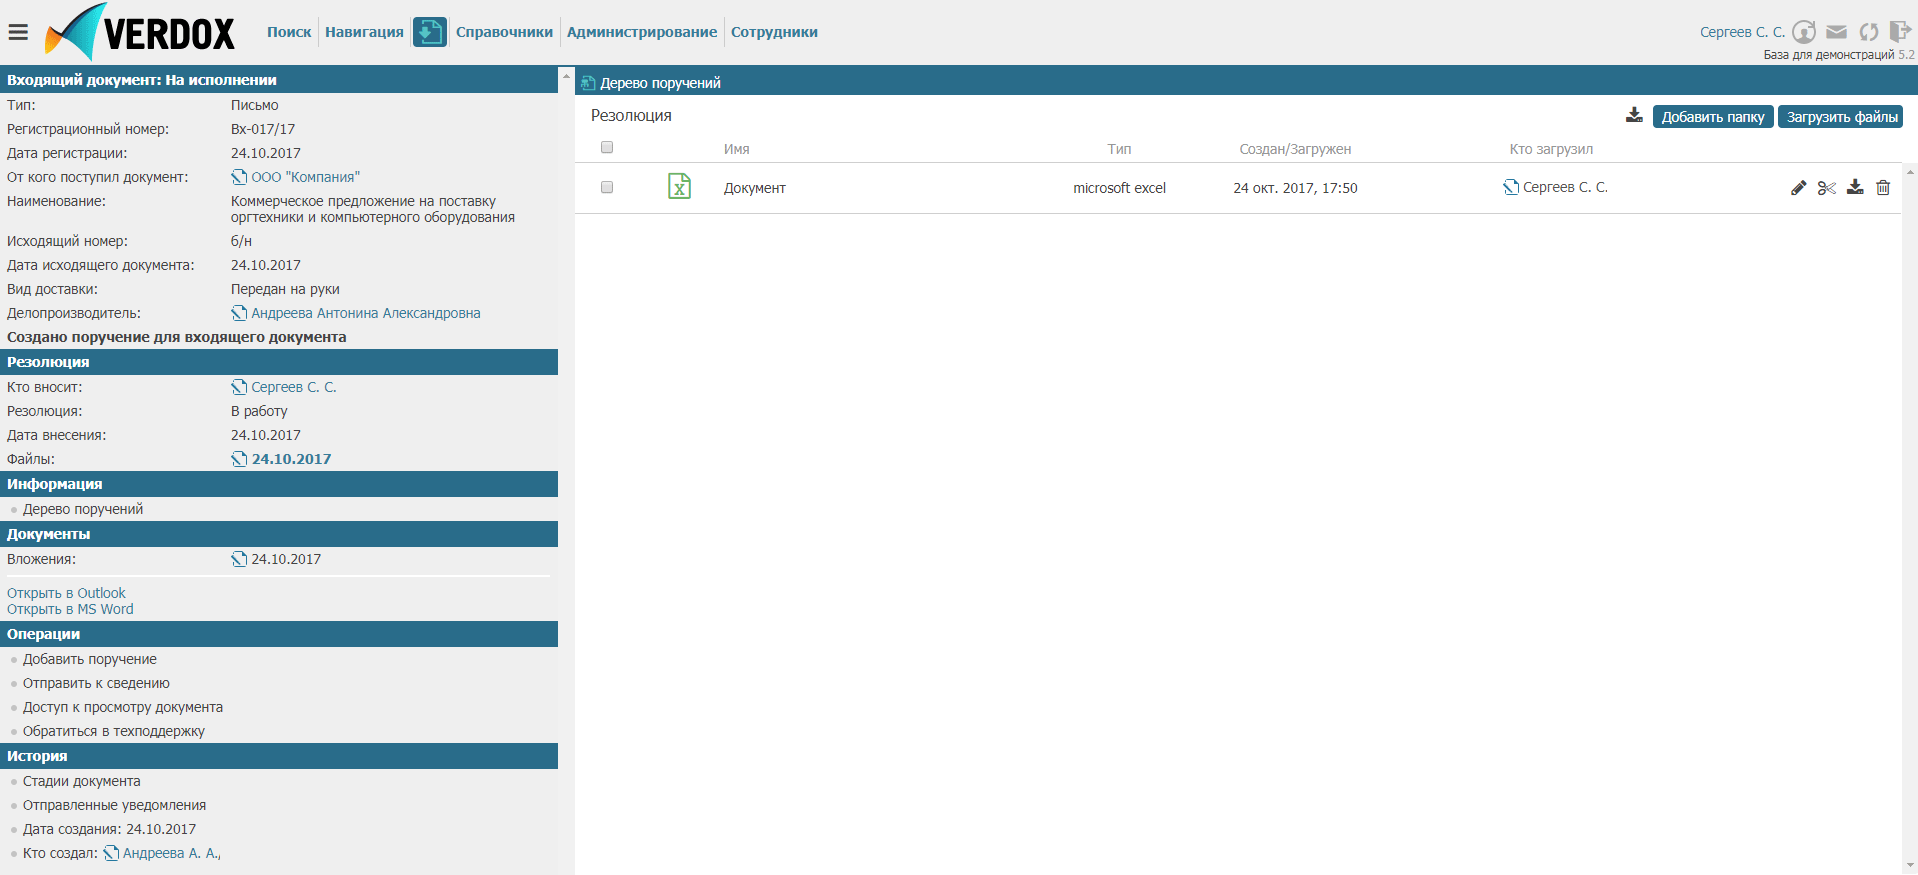Toggle the select-all checkbox in table header

tap(607, 147)
